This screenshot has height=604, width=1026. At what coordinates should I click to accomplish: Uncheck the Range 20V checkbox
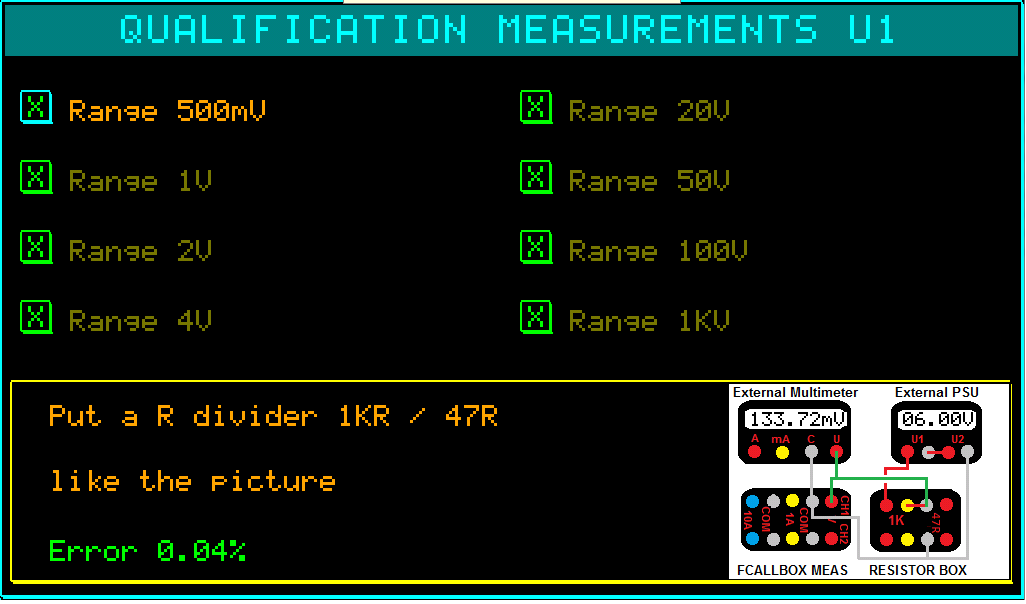coord(536,107)
